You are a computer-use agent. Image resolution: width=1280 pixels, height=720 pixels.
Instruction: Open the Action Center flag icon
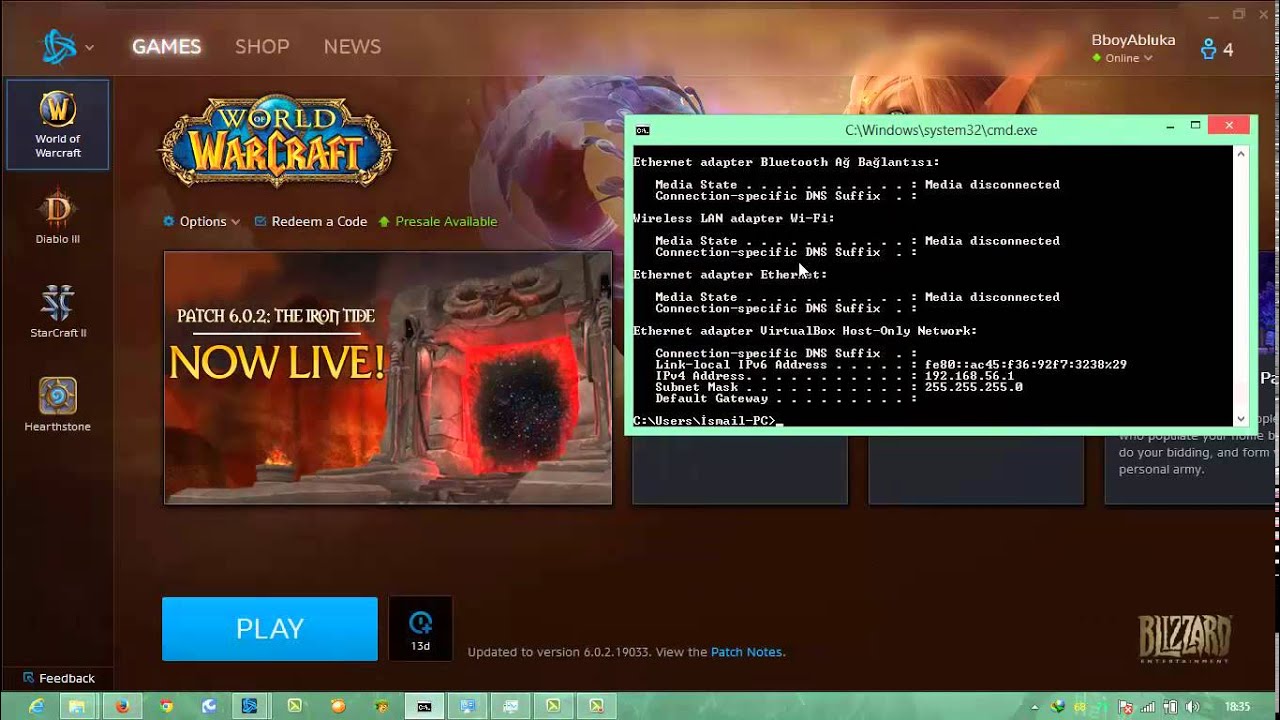[x=1125, y=707]
